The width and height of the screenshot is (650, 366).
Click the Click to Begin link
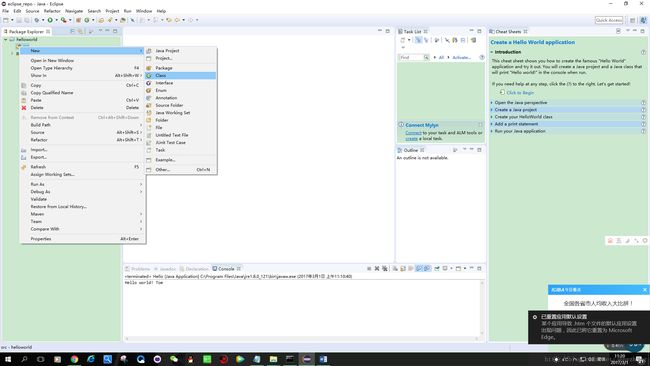point(520,93)
